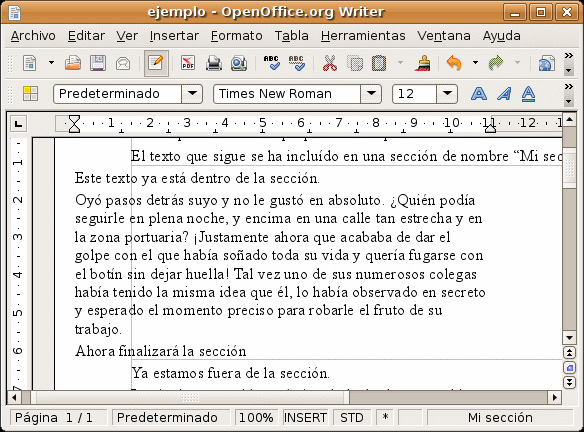
Task: Open a file with the Open icon
Action: 73,63
